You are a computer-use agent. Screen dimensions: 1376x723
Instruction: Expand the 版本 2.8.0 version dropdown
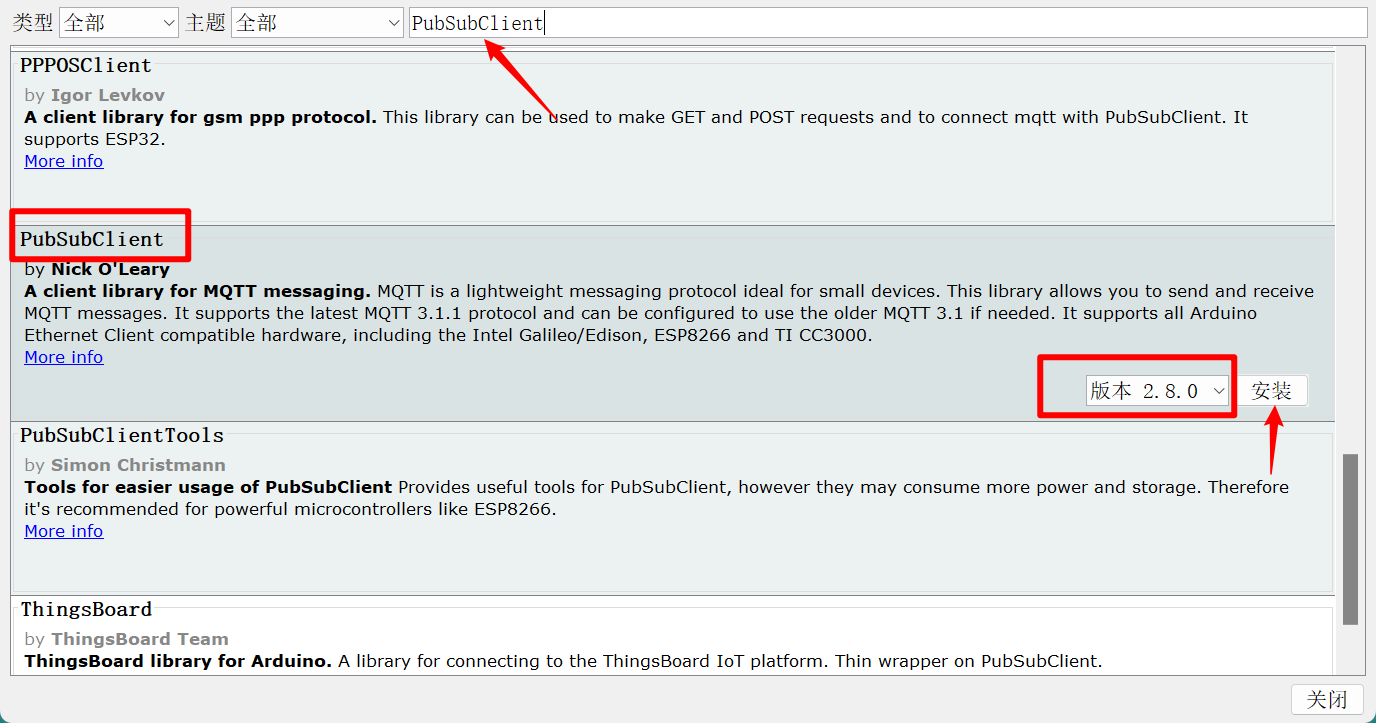[1158, 391]
